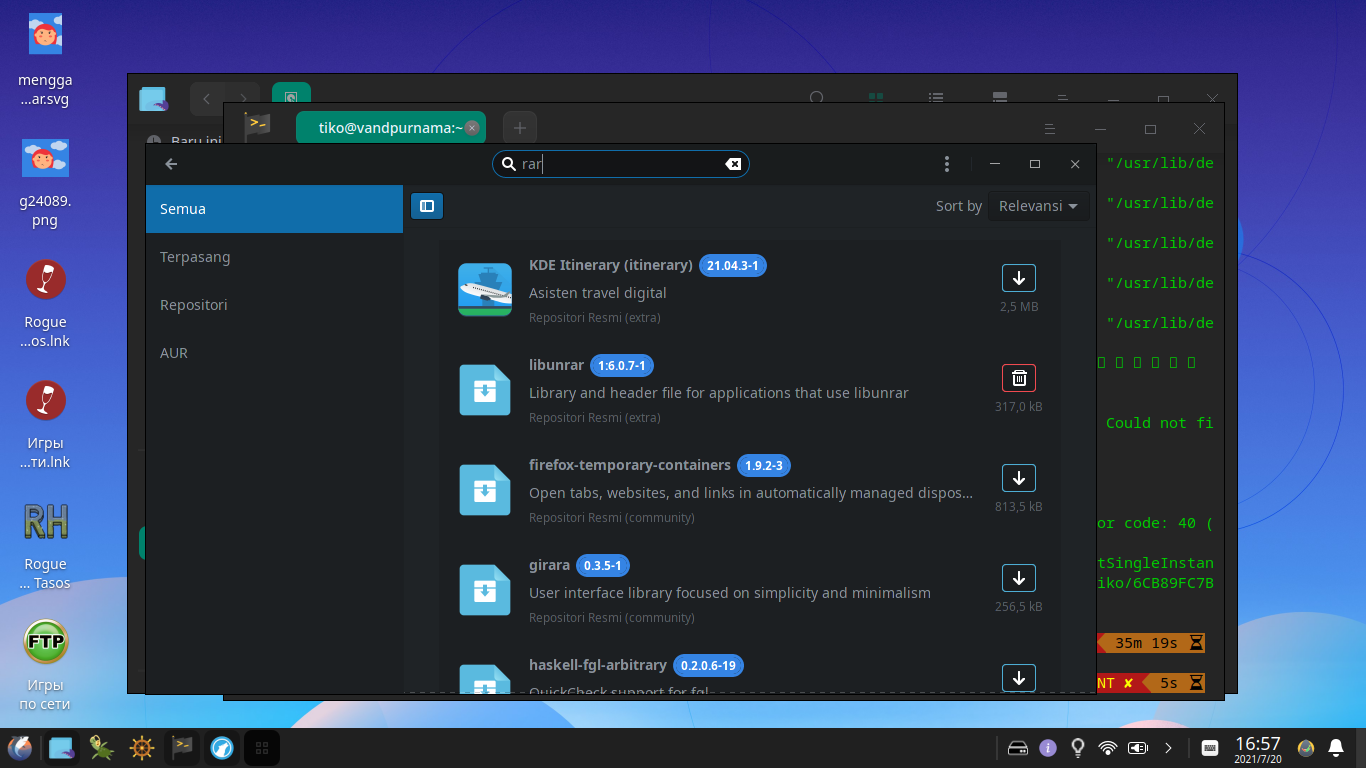This screenshot has width=1366, height=768.
Task: Click the terminal app flag icon
Action: click(x=258, y=127)
